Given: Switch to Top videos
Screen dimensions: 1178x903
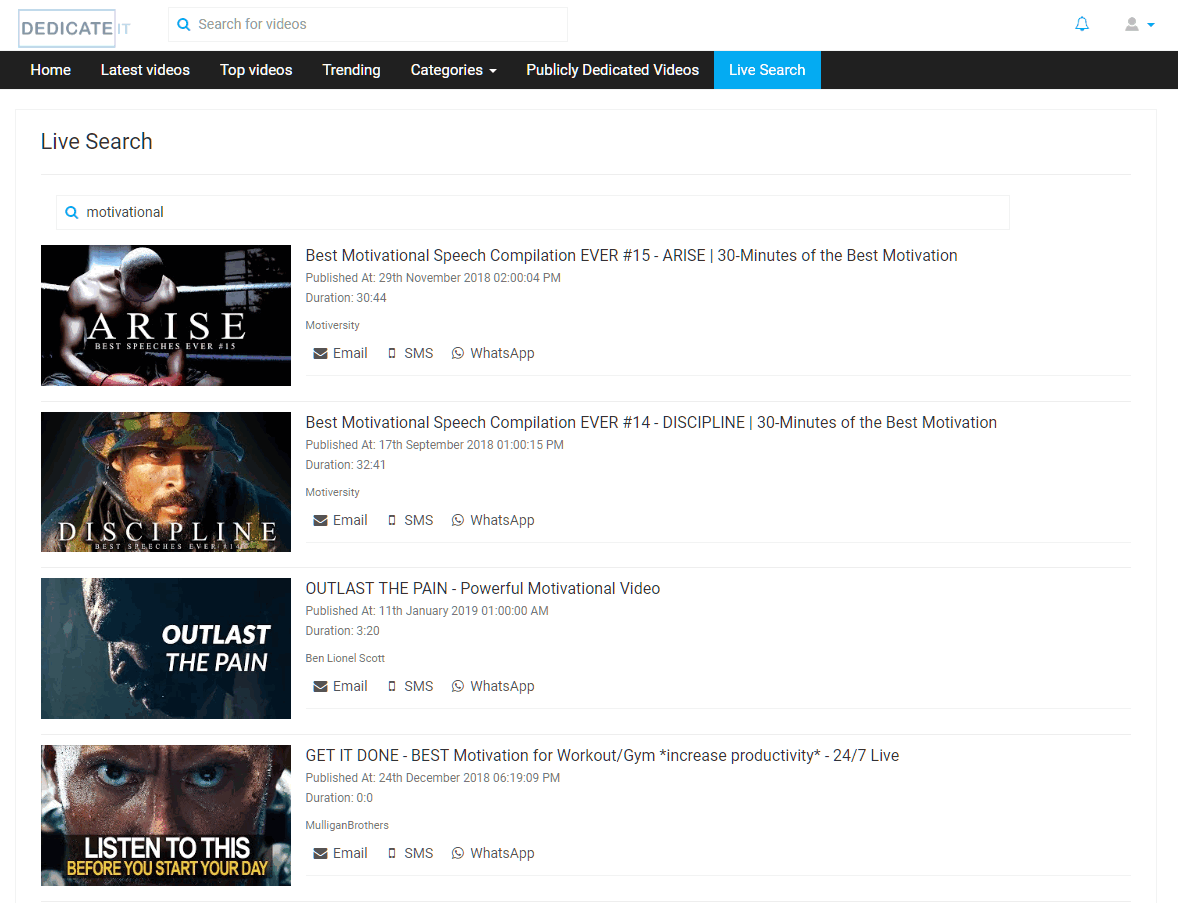Looking at the screenshot, I should coord(255,70).
